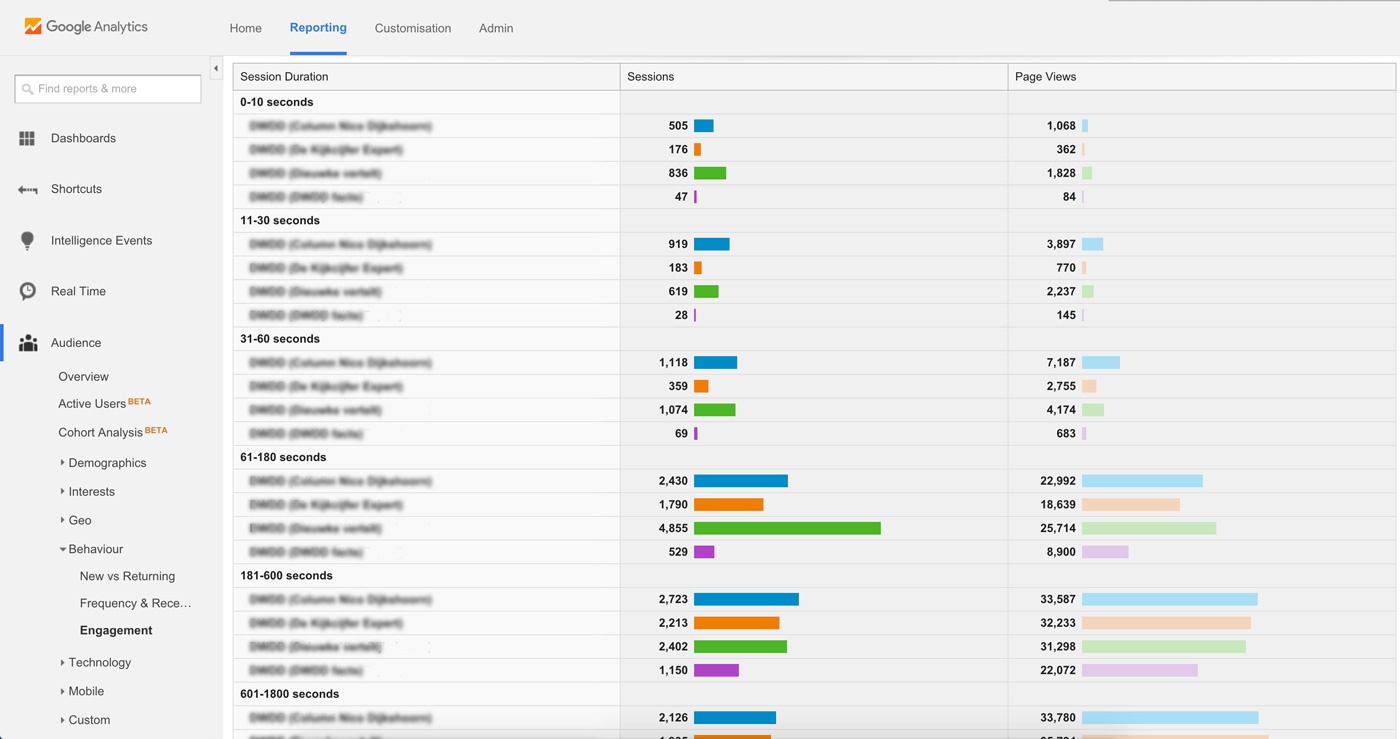Viewport: 1400px width, 739px height.
Task: Go to the Home tab
Action: pos(245,28)
